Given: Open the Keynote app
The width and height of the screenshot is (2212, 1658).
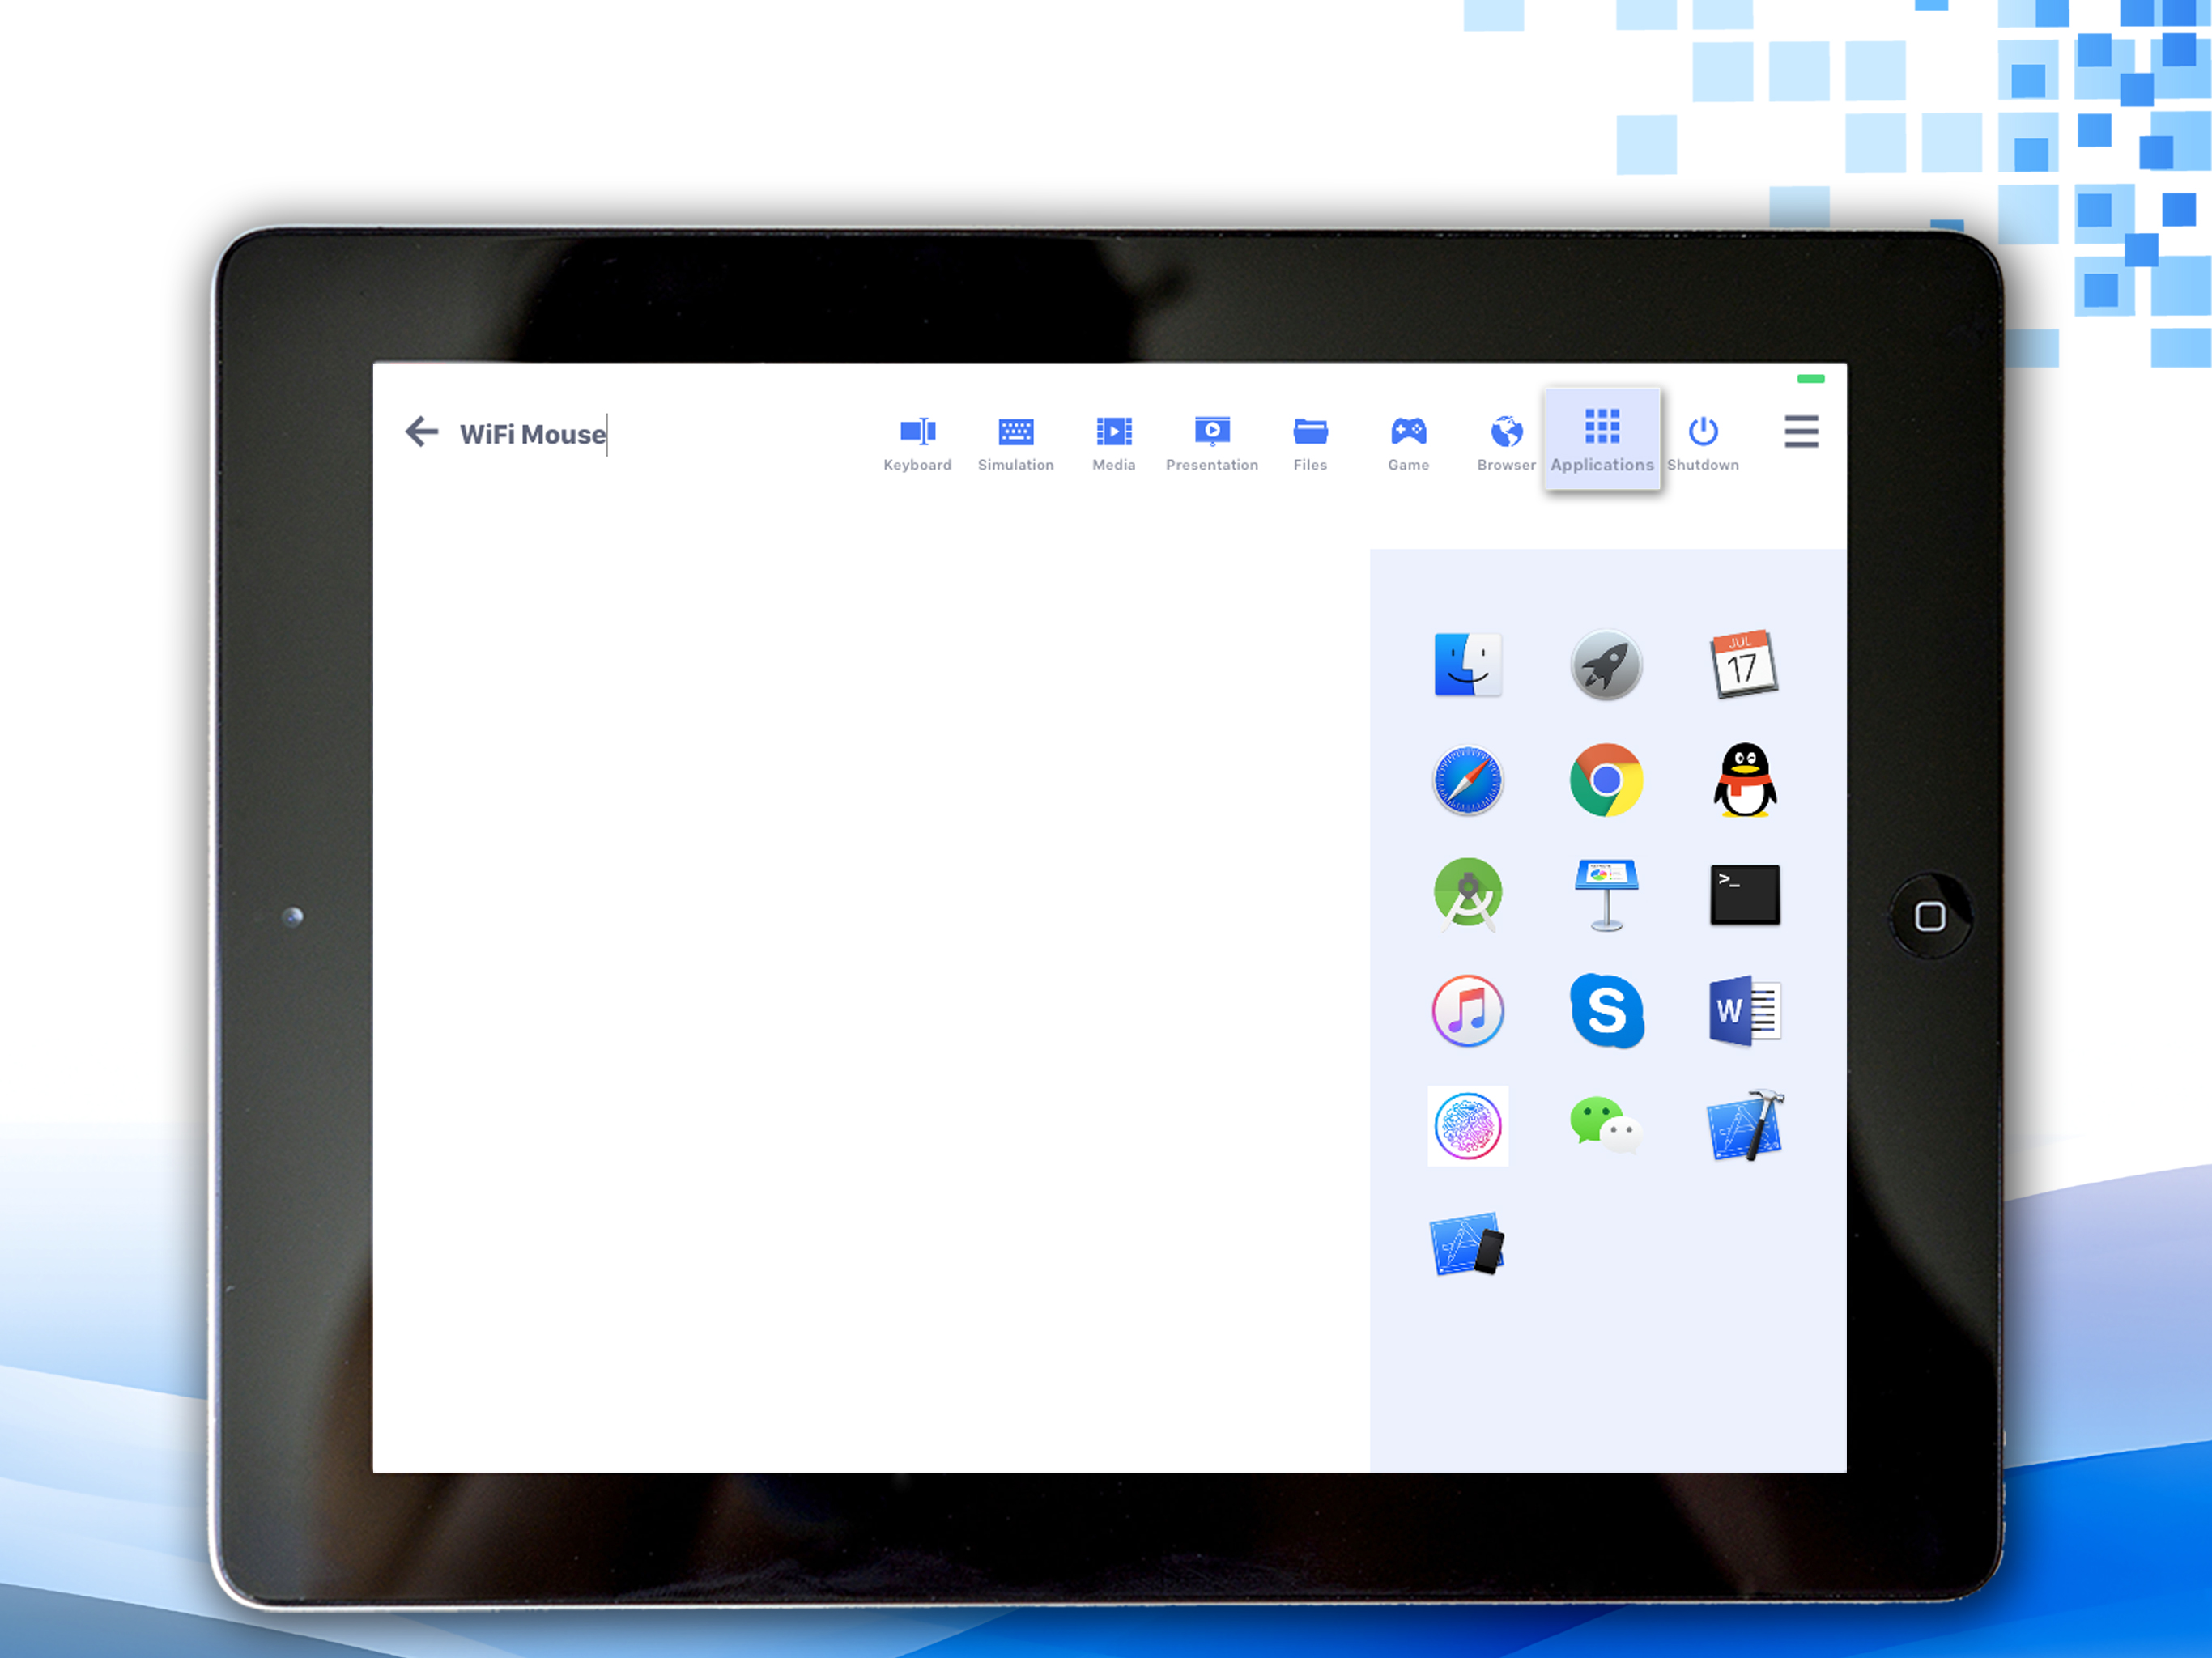Looking at the screenshot, I should 1606,895.
